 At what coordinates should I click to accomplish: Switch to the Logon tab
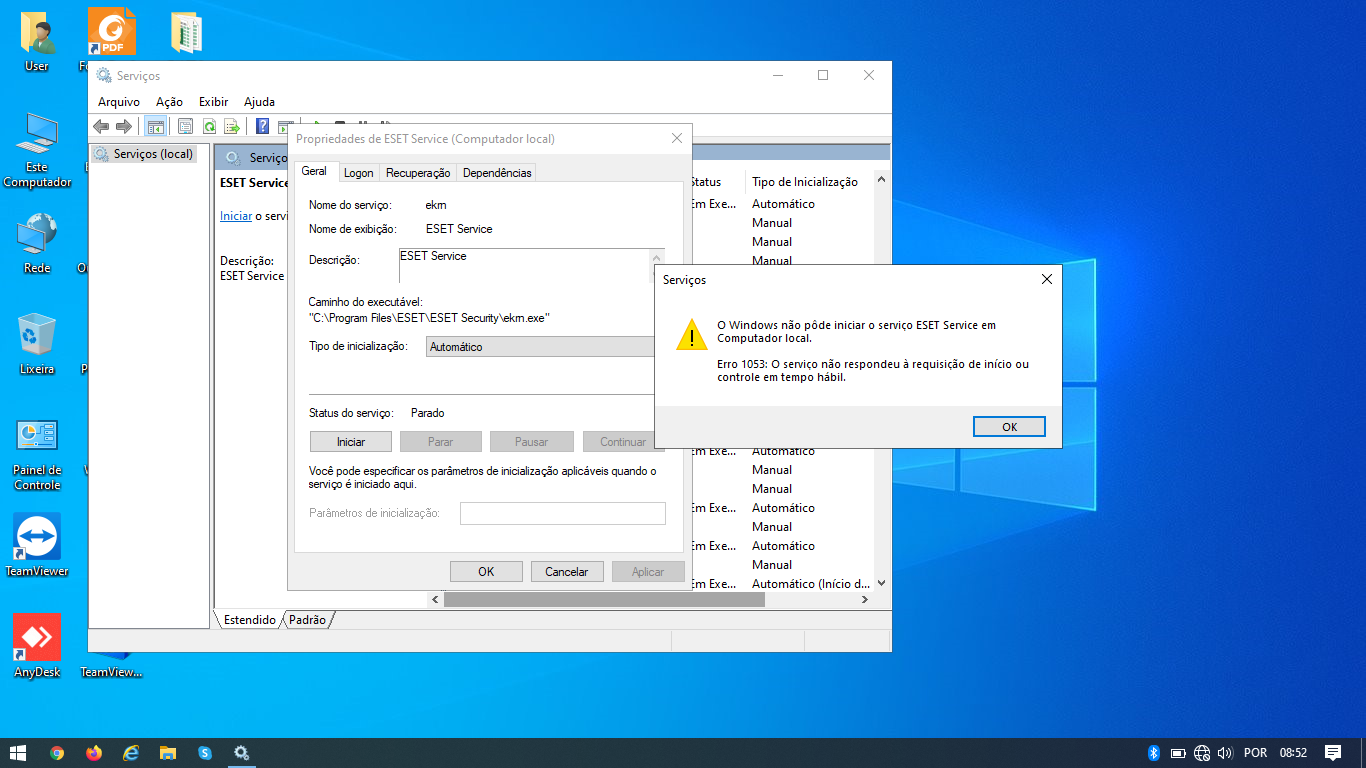pyautogui.click(x=358, y=173)
